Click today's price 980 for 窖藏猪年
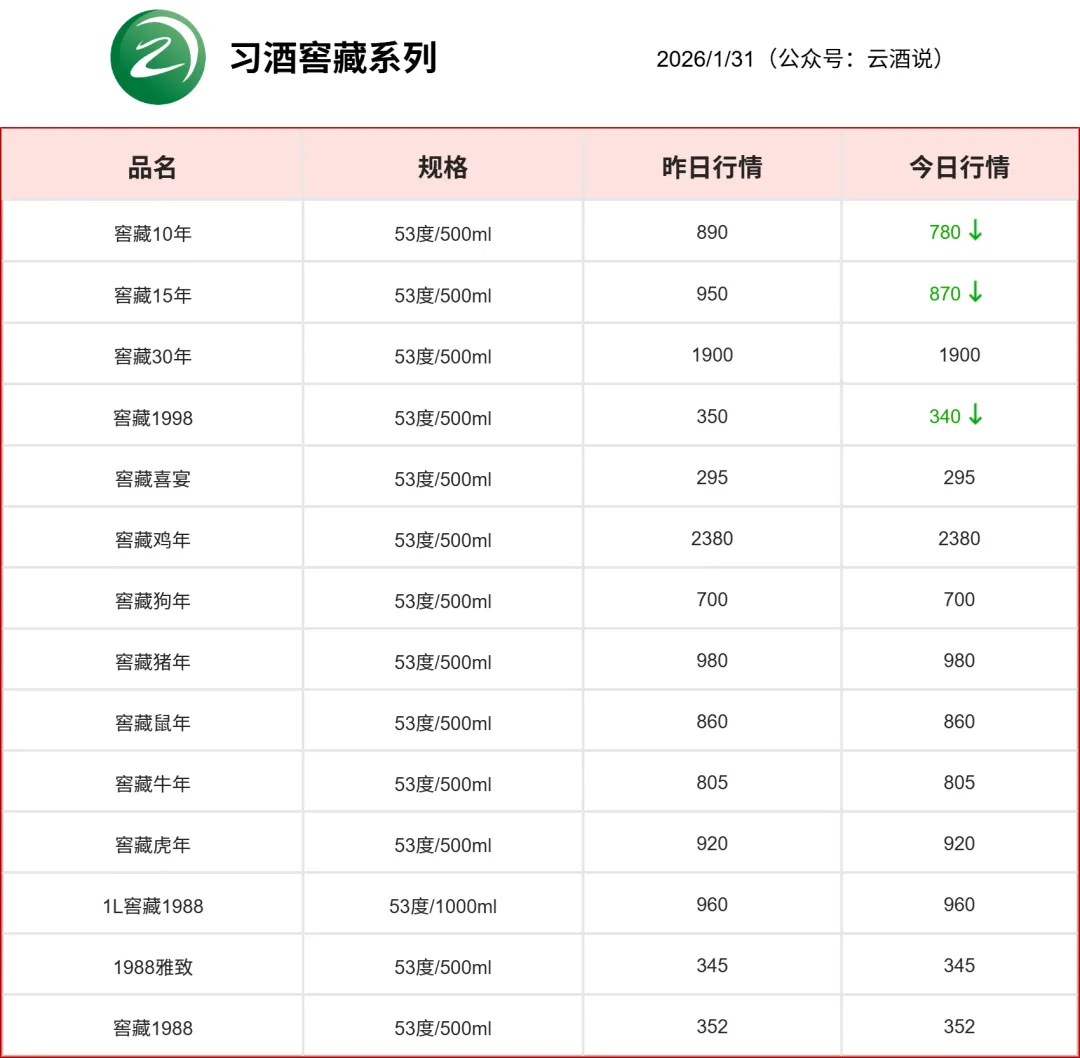Viewport: 1080px width, 1058px height. tap(959, 660)
